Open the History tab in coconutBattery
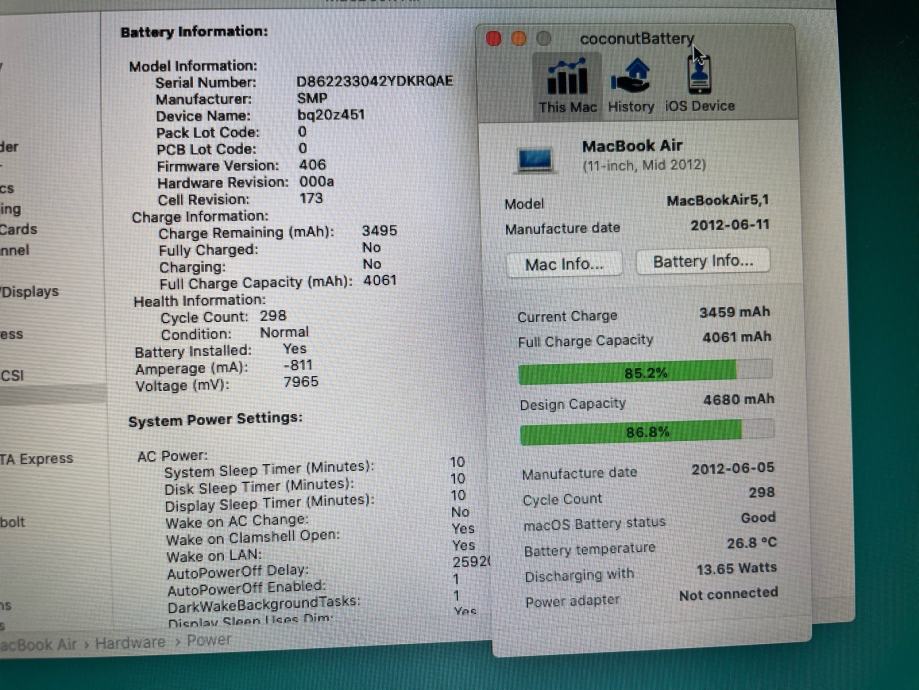This screenshot has width=919, height=690. coord(631,86)
